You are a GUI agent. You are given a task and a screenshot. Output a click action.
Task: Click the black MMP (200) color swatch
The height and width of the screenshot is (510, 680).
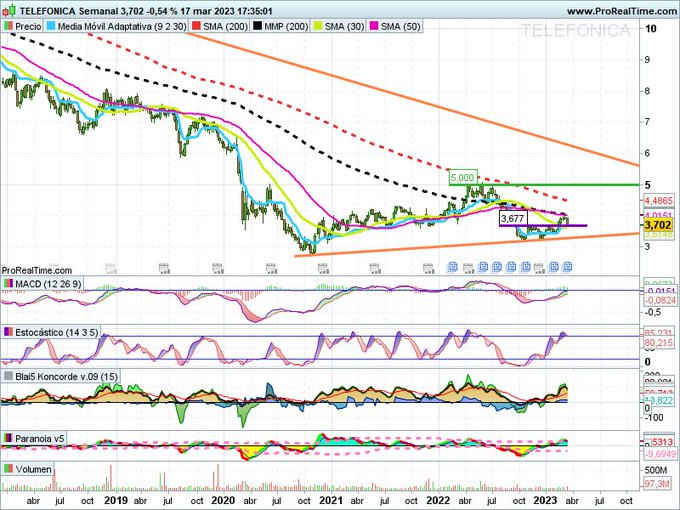pyautogui.click(x=257, y=26)
